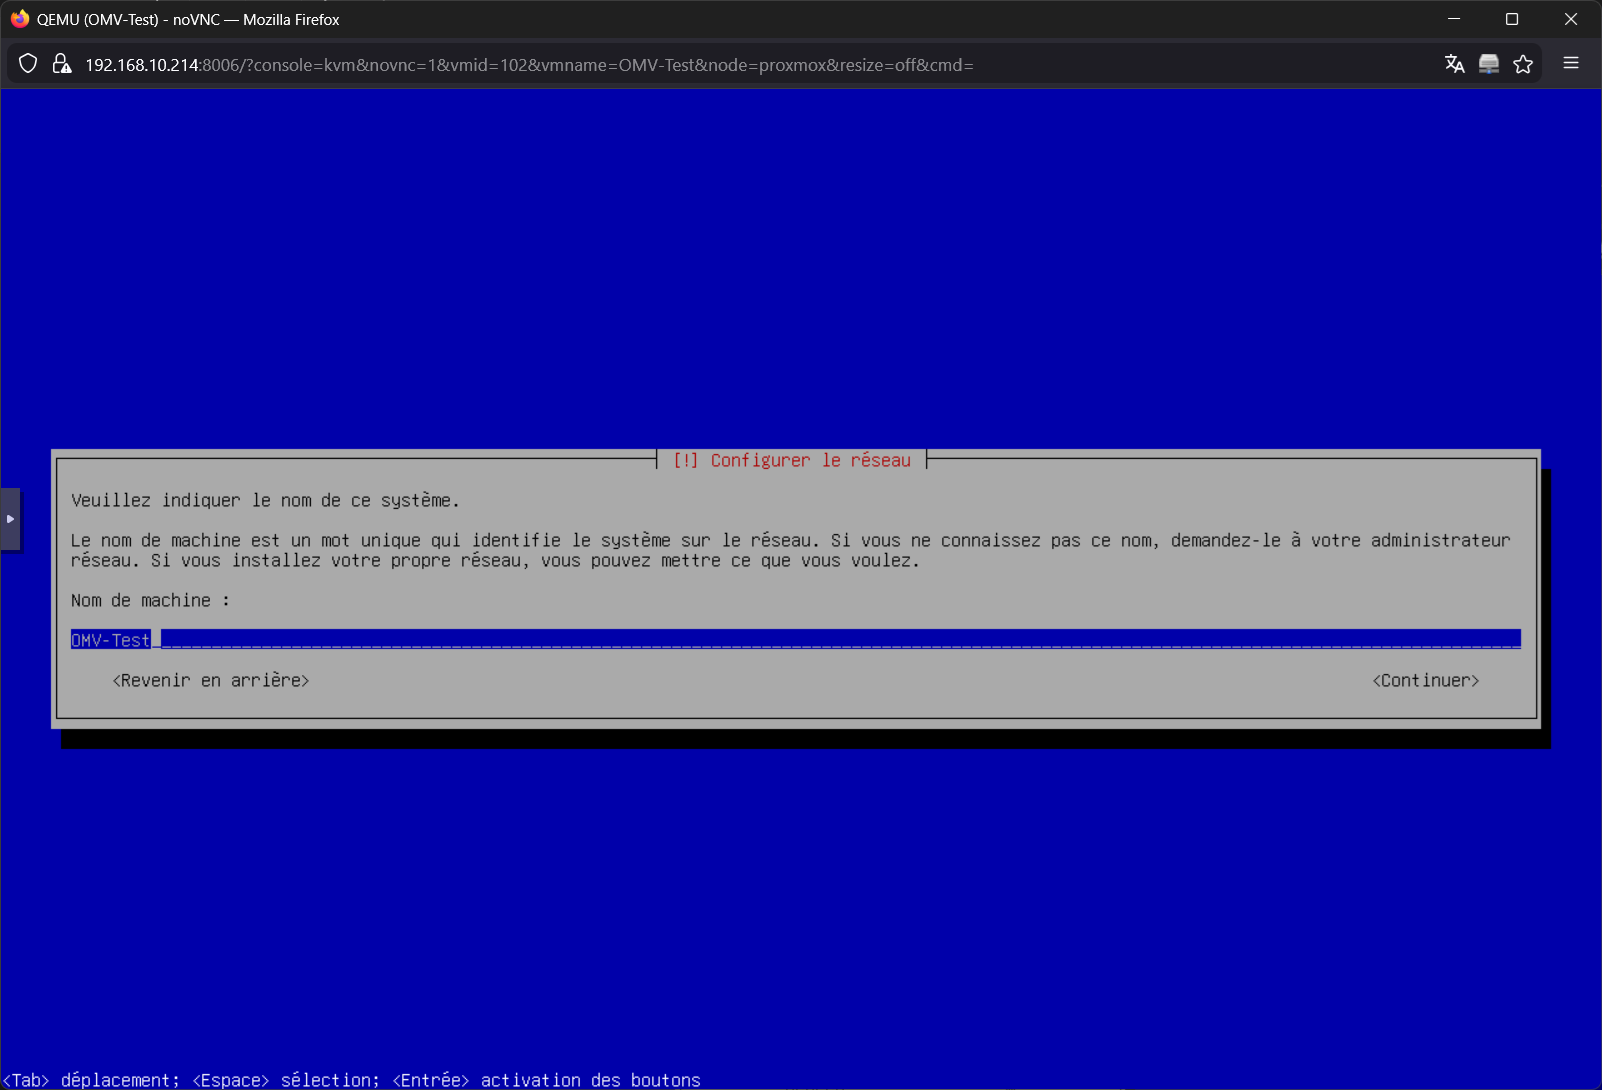
Task: Open the Firefox application menu
Action: (x=1571, y=63)
